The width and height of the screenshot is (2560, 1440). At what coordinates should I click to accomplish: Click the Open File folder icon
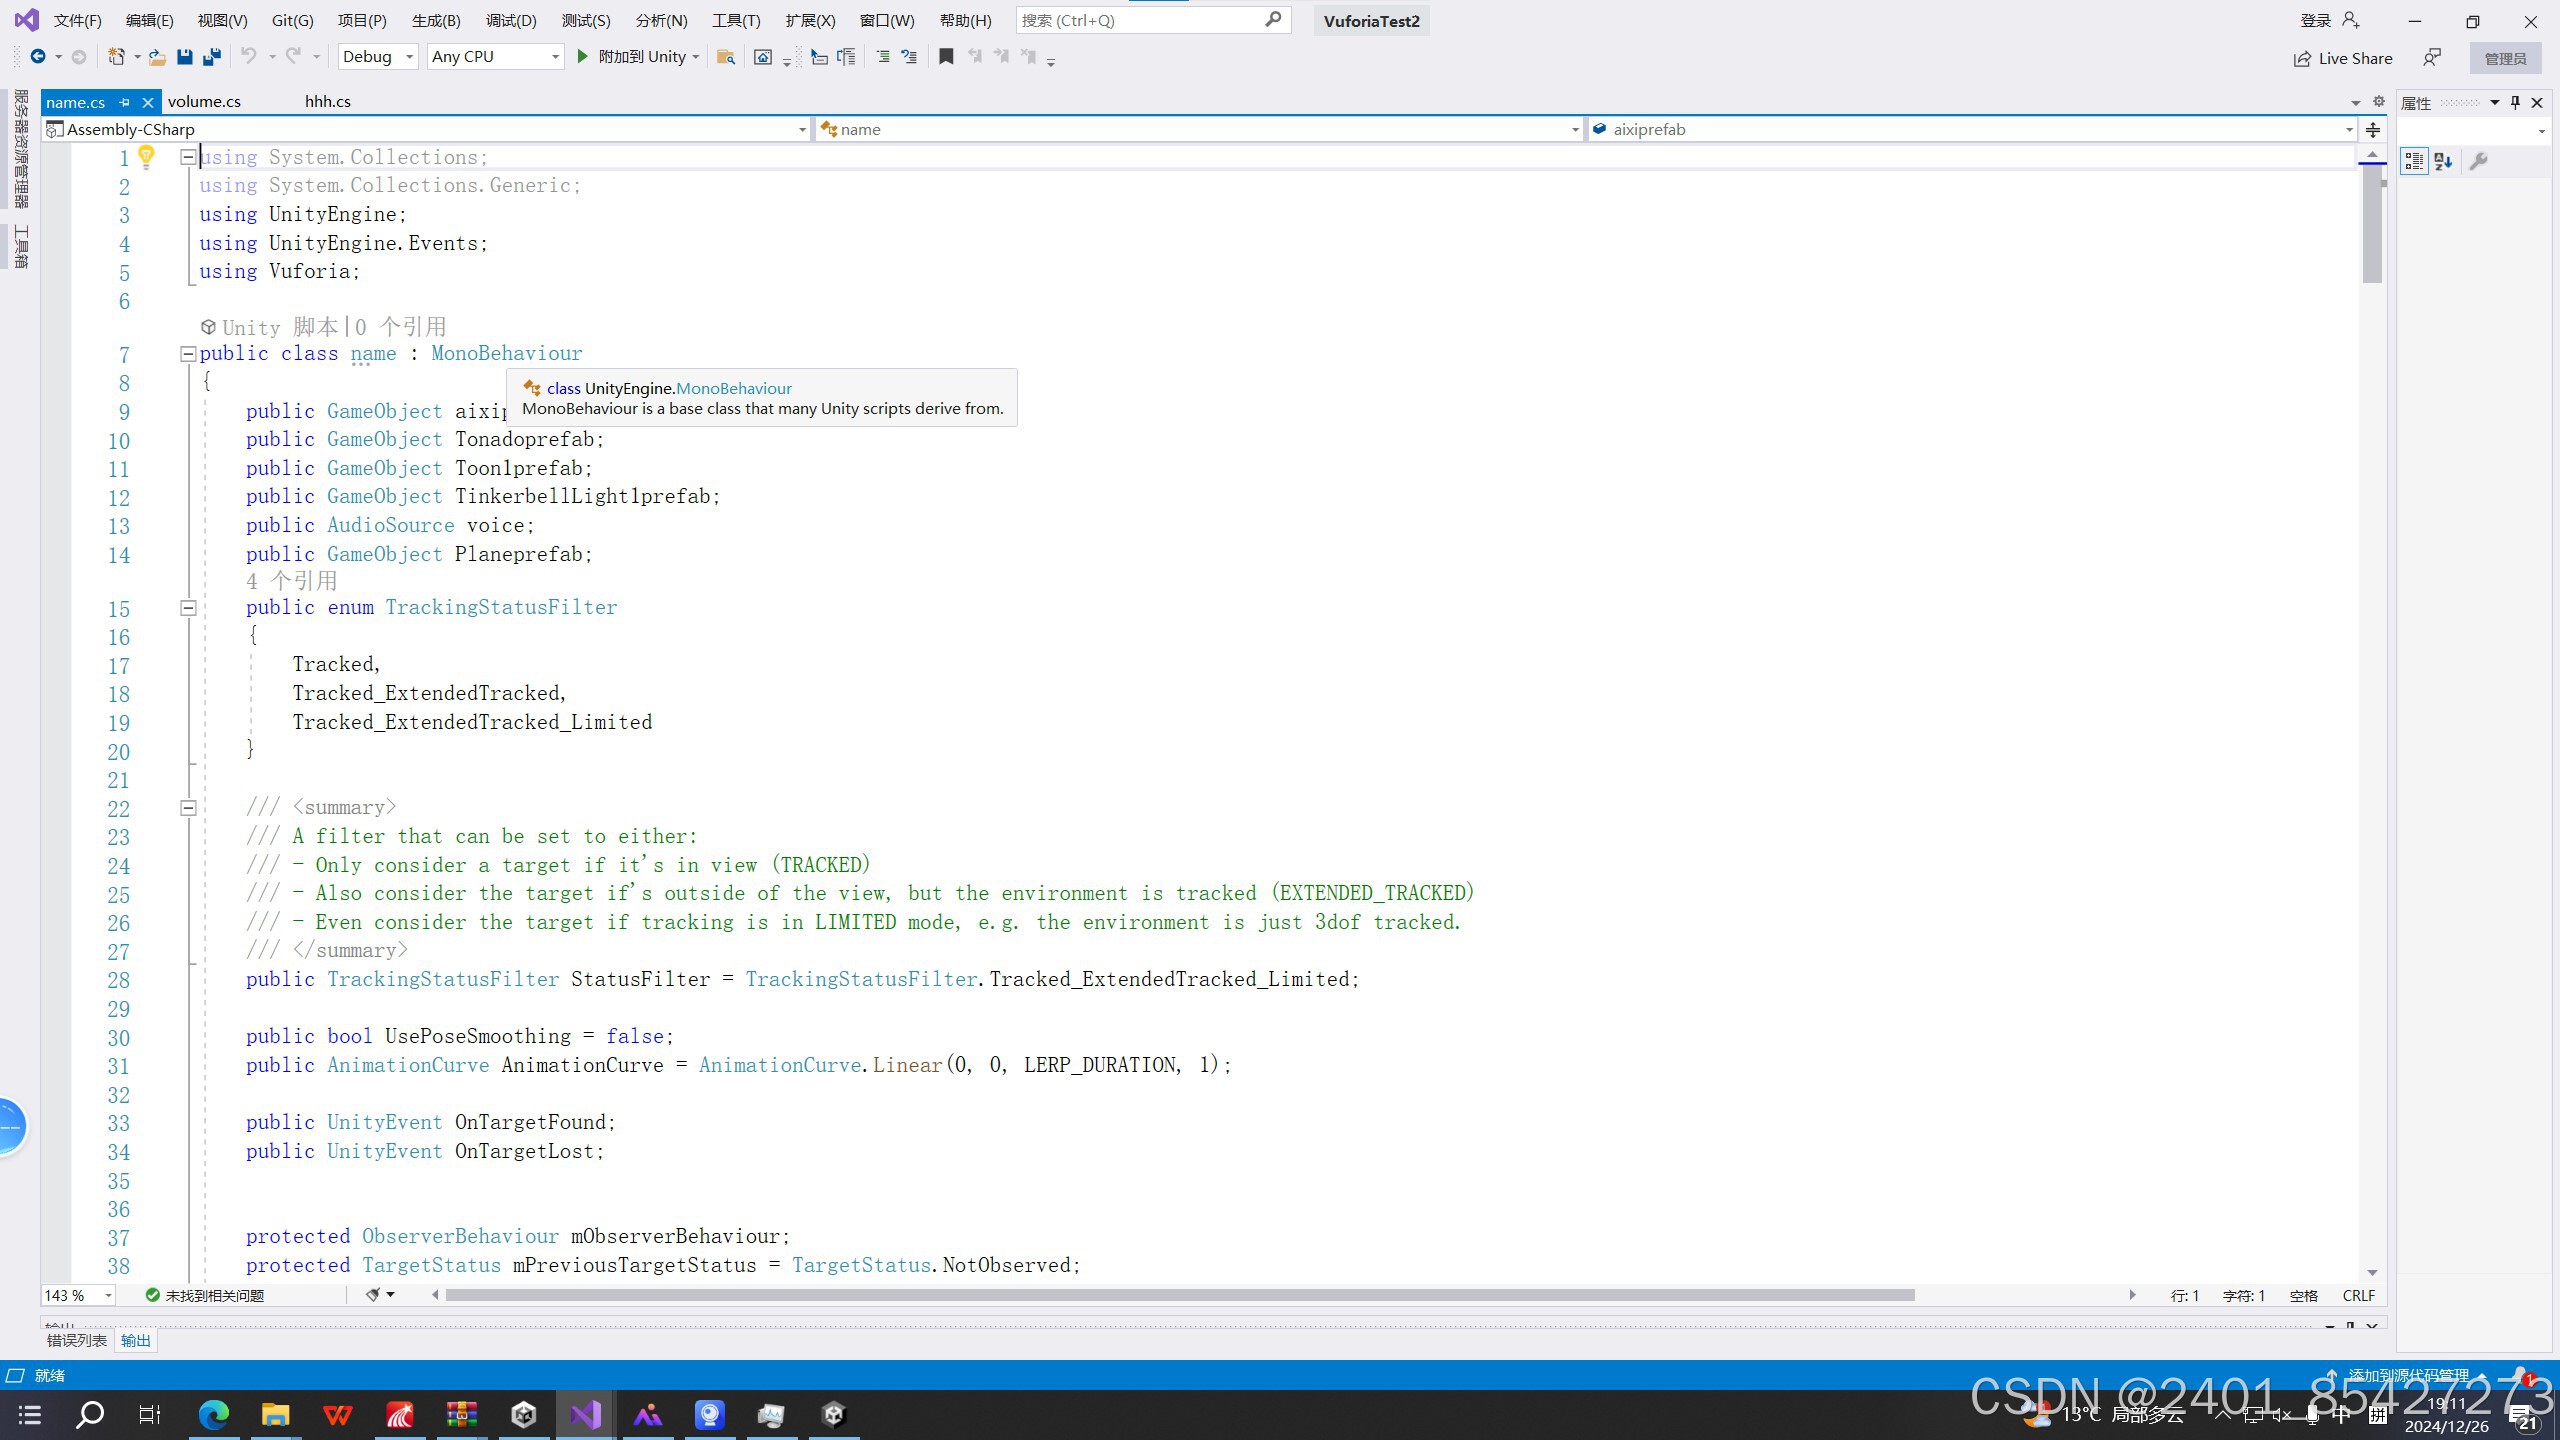157,57
